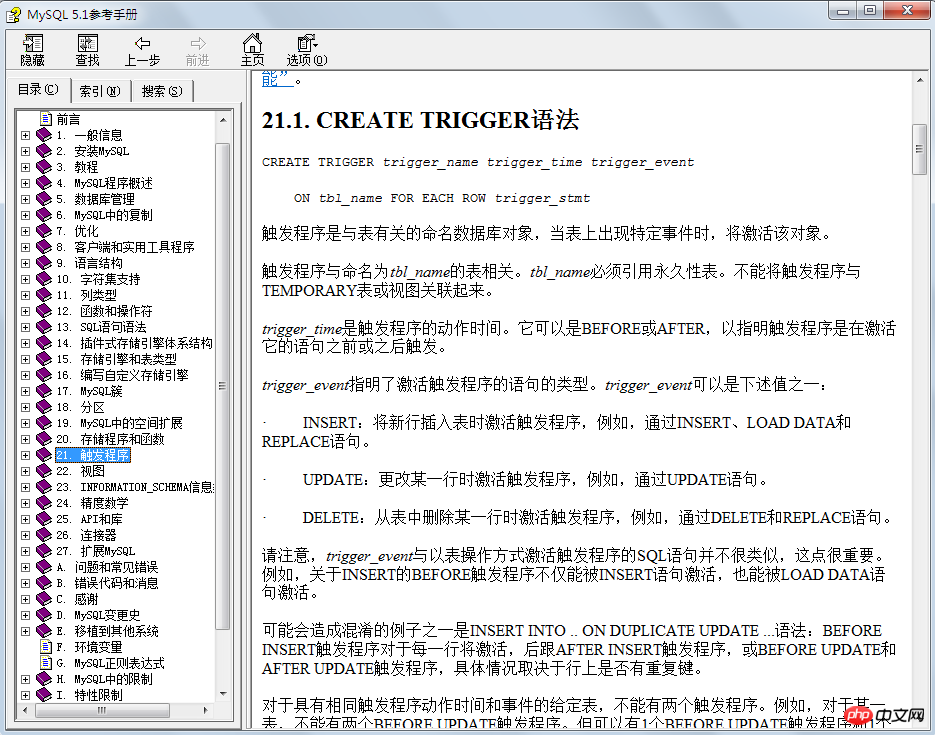Expand the 扩展MySQL chapter node
This screenshot has width=935, height=735.
point(25,551)
